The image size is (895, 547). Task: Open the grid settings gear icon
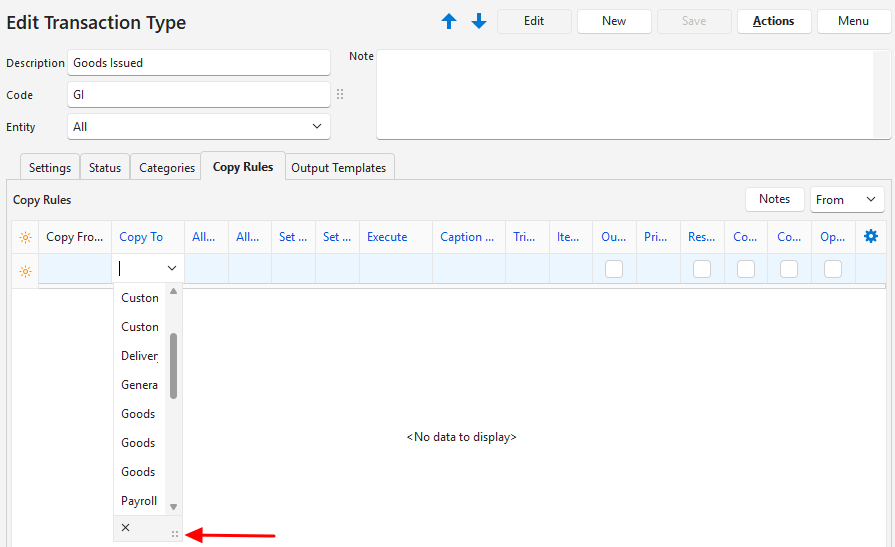tap(870, 237)
